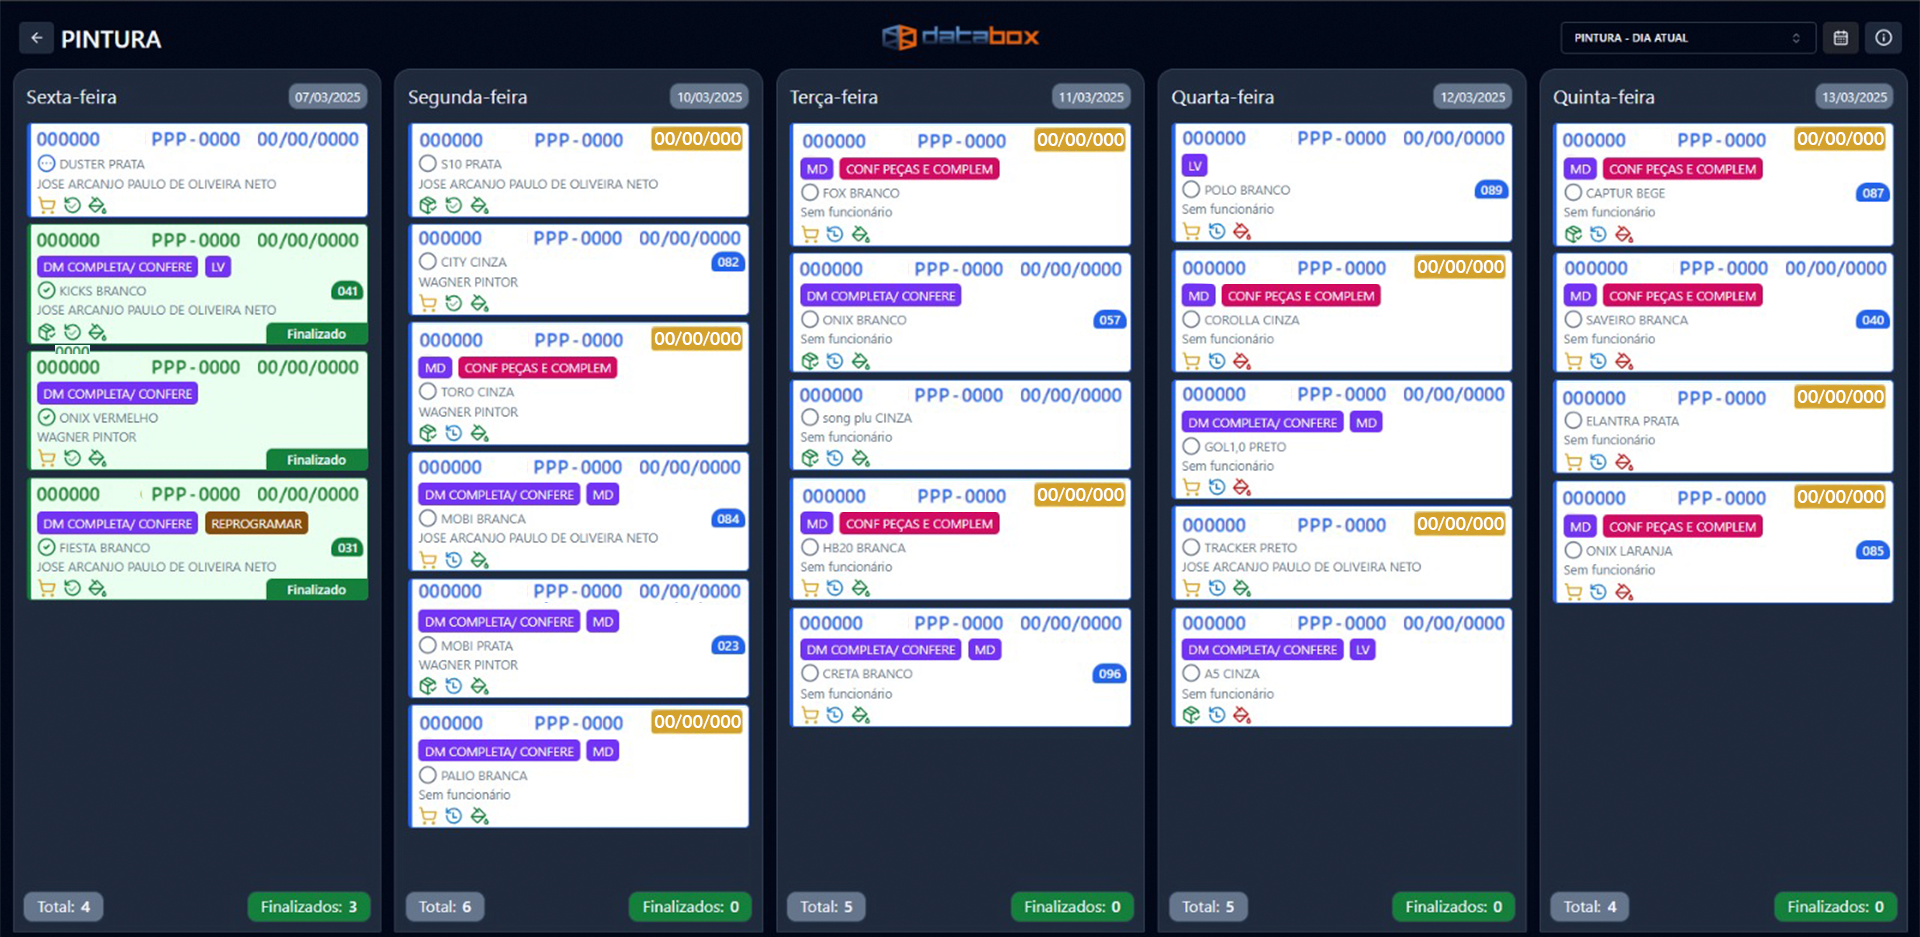
Task: Click the info icon in the top bar
Action: 1883,38
